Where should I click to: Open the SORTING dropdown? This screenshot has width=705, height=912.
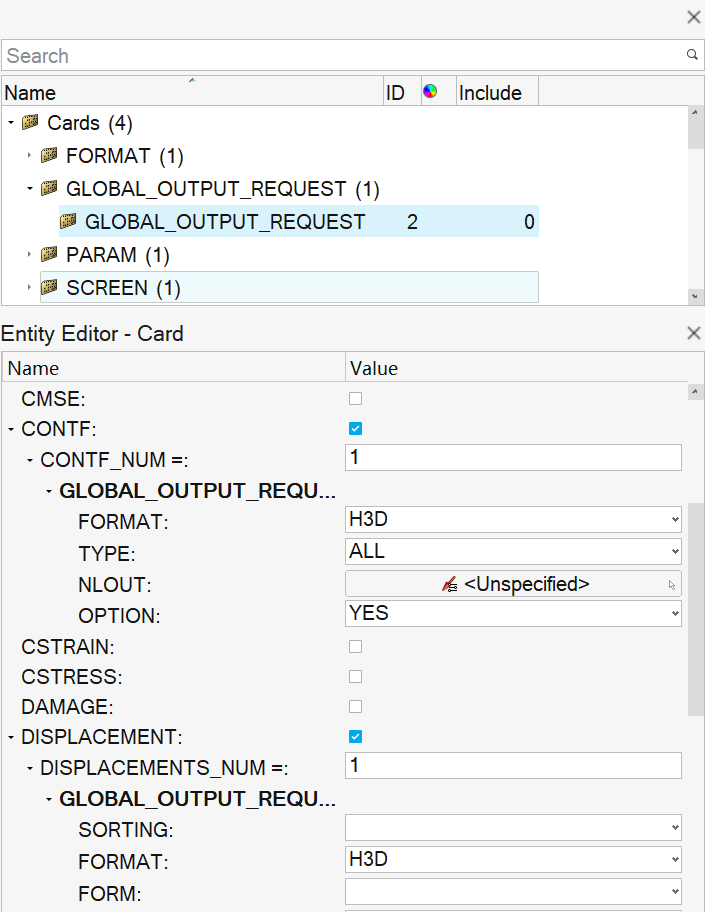pos(513,828)
